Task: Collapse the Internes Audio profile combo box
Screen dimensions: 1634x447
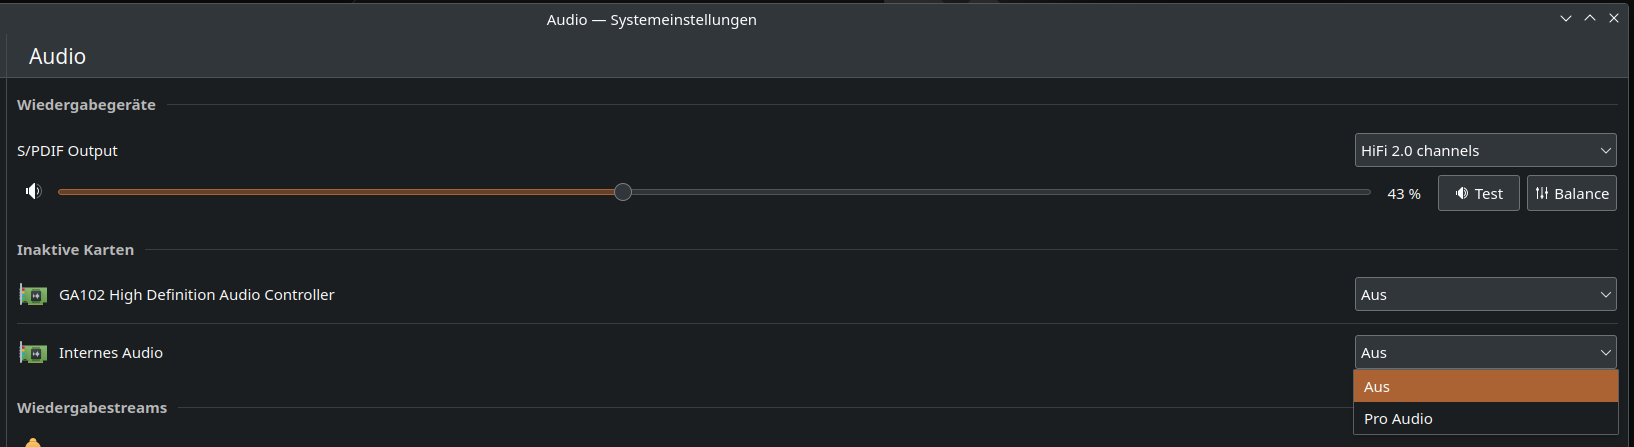Action: [1486, 352]
